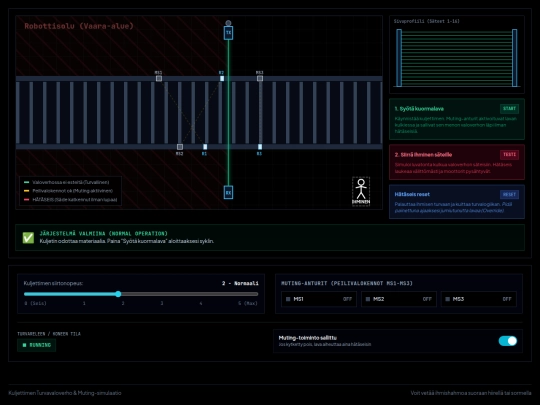Click the 'MUTING-ANTURIT' section heading
Screen dimensions: 540x405
[x=346, y=283]
